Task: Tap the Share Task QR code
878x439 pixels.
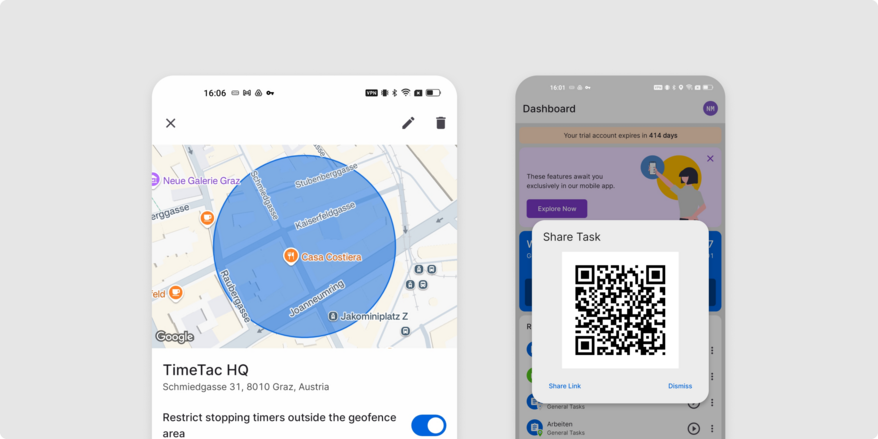Action: (x=620, y=310)
